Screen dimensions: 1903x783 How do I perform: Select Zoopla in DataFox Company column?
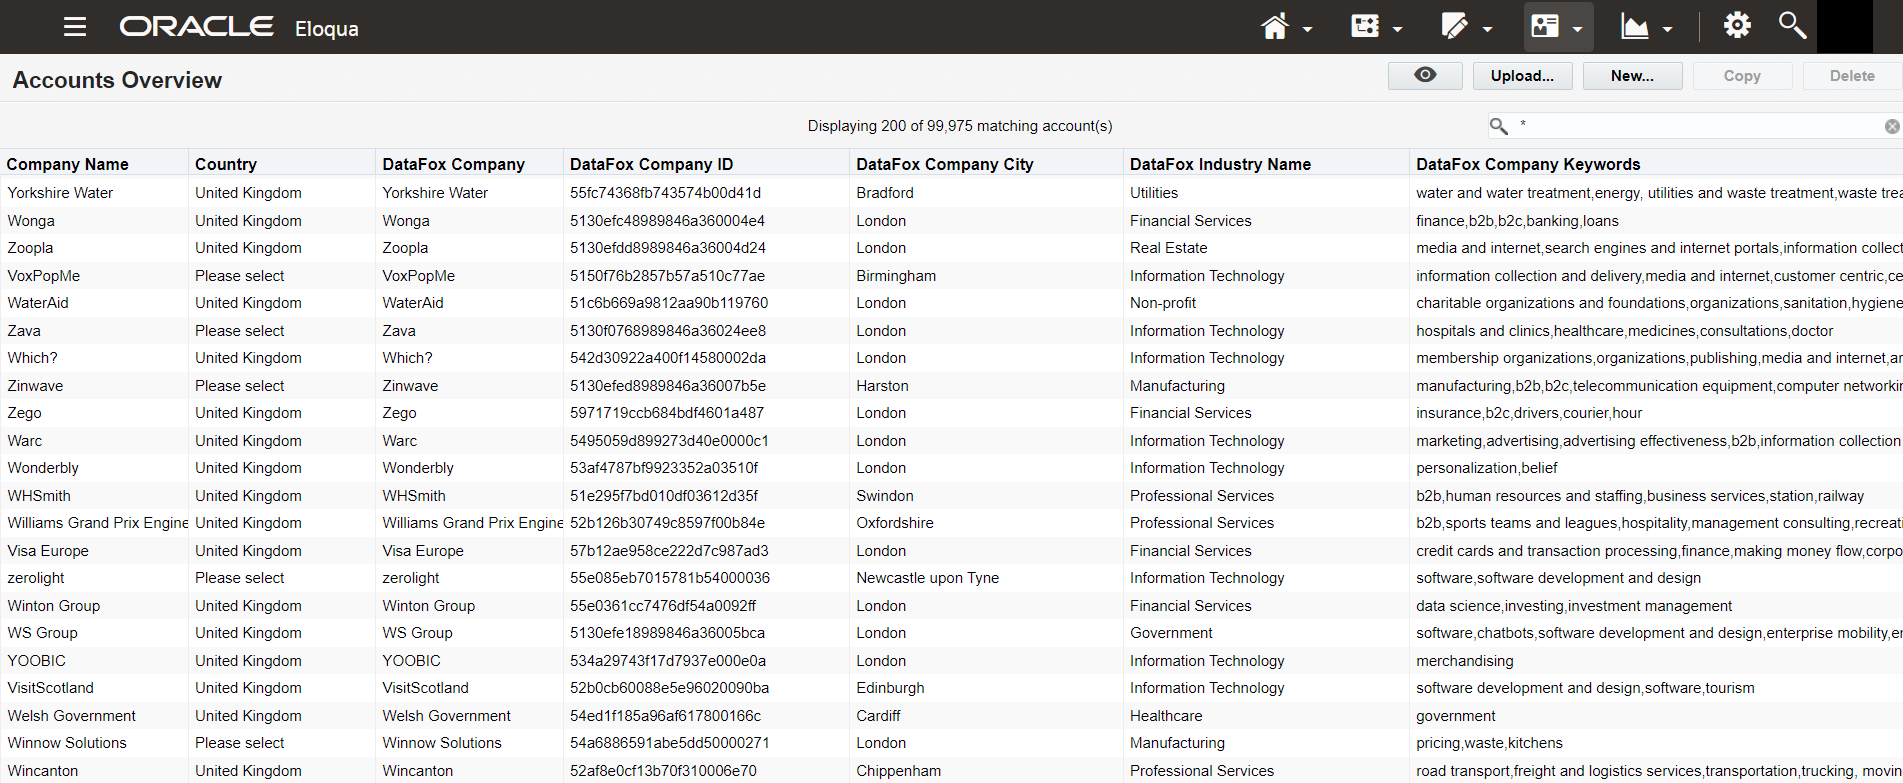405,248
